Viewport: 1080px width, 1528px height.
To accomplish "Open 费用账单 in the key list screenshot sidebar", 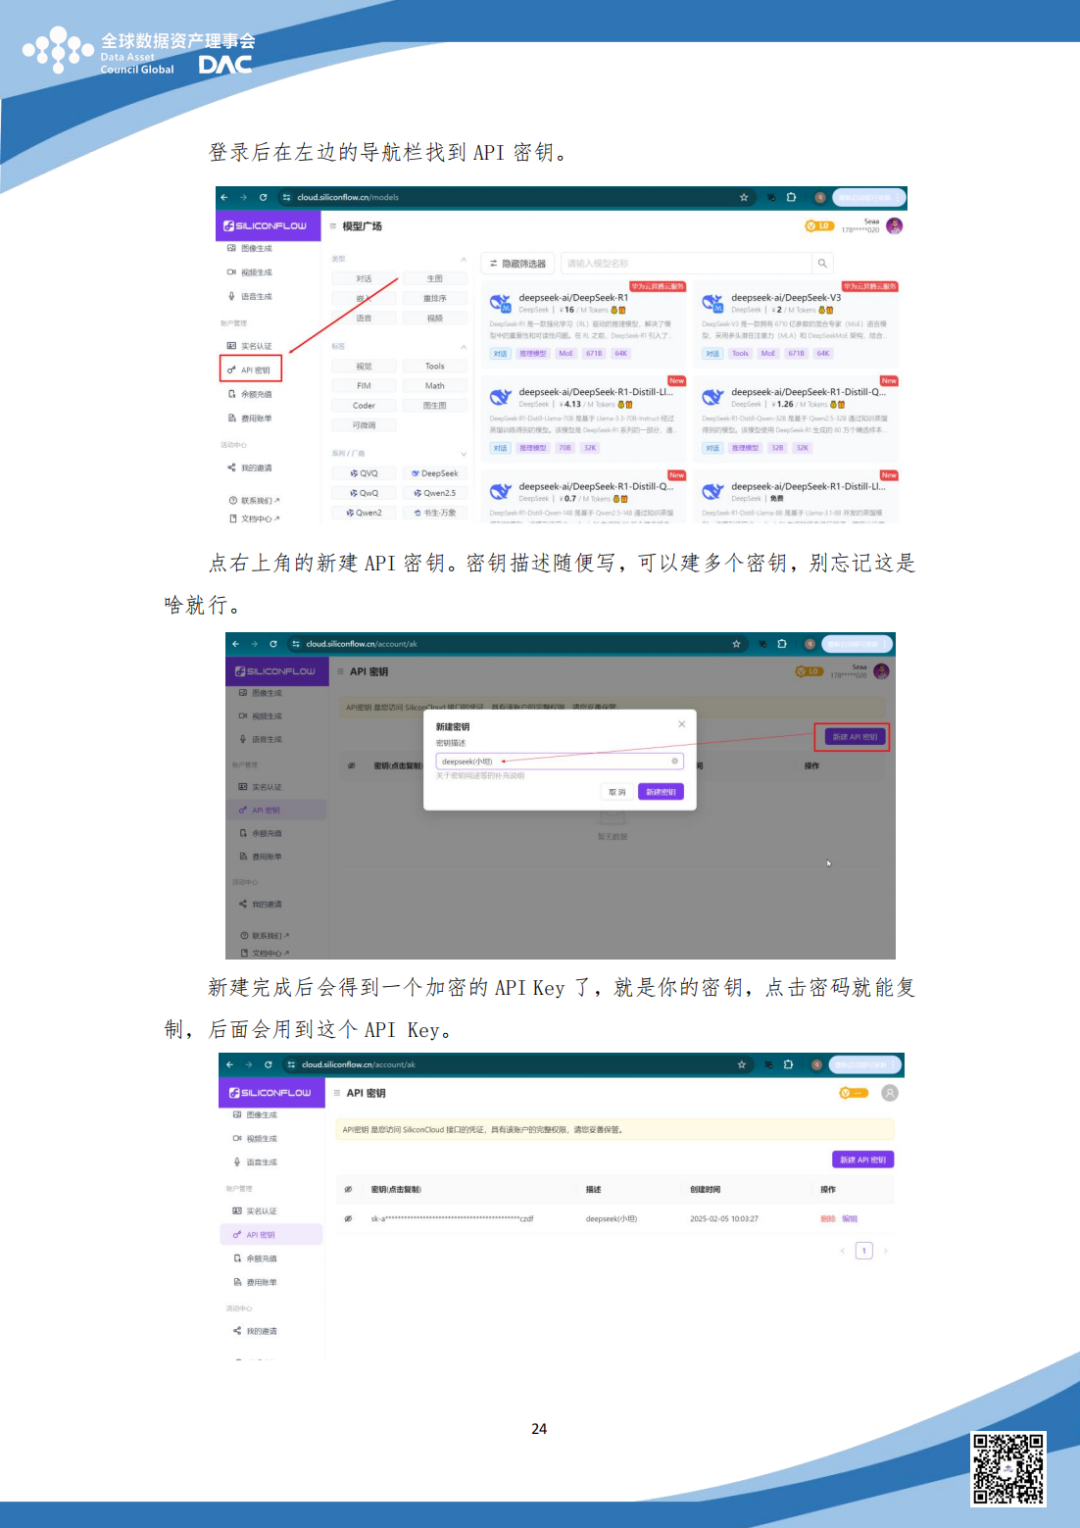I will point(256,1282).
